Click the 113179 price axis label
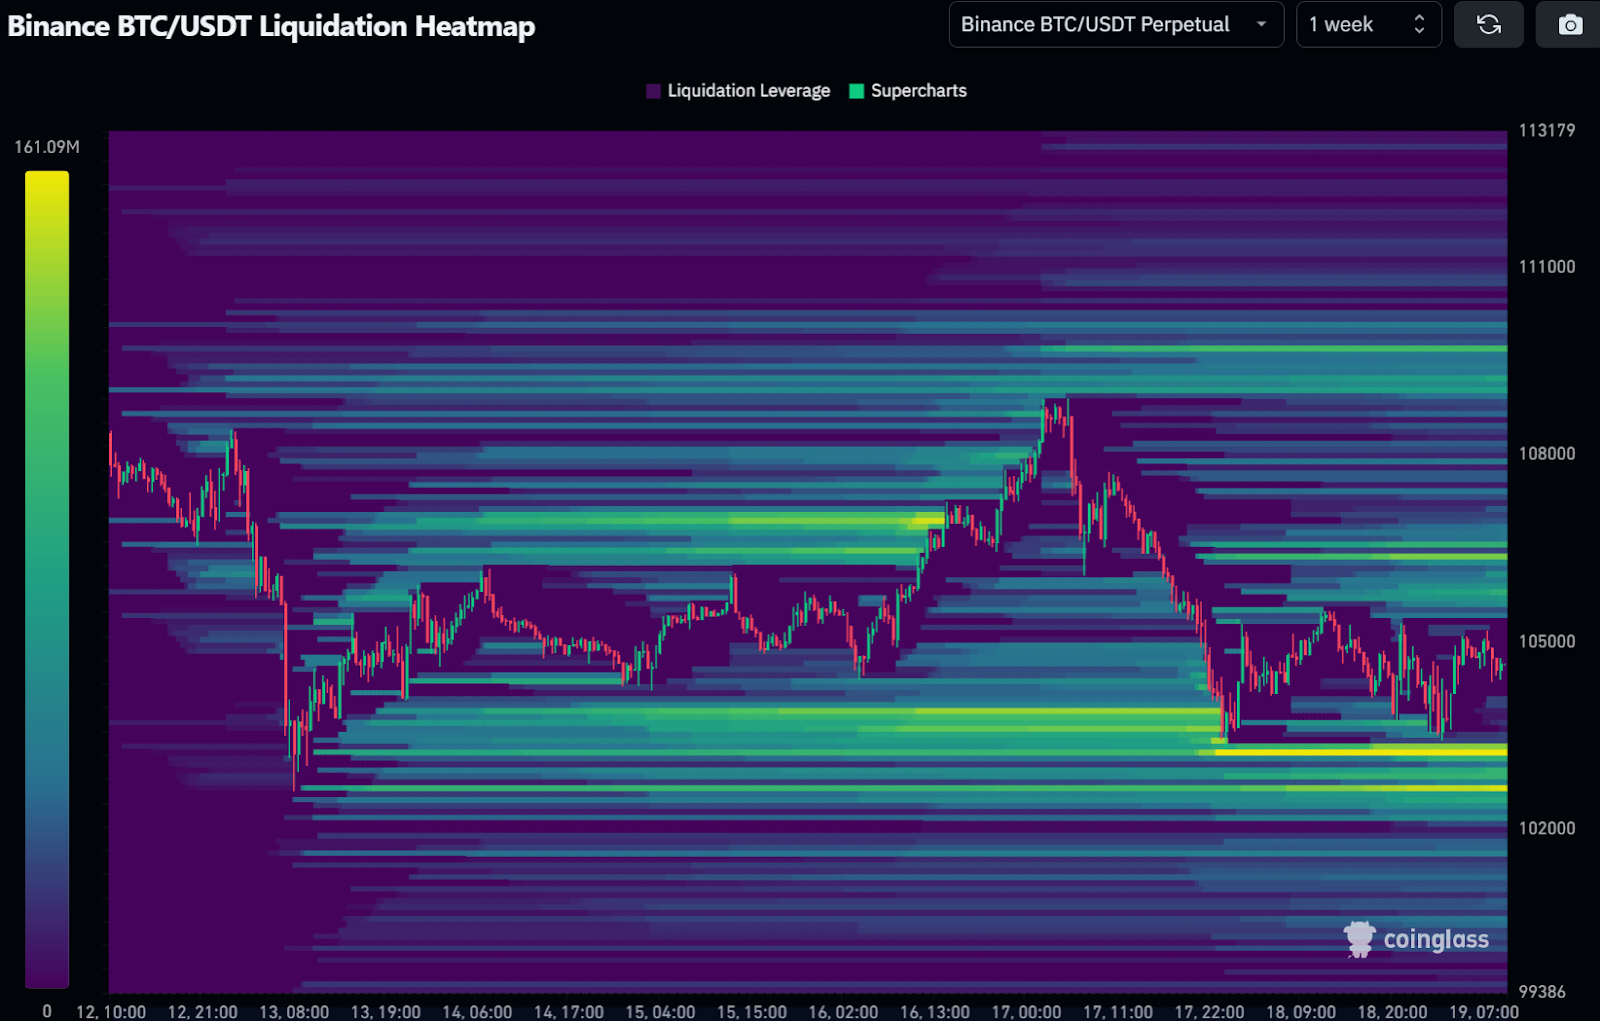The height and width of the screenshot is (1021, 1600). [1546, 130]
